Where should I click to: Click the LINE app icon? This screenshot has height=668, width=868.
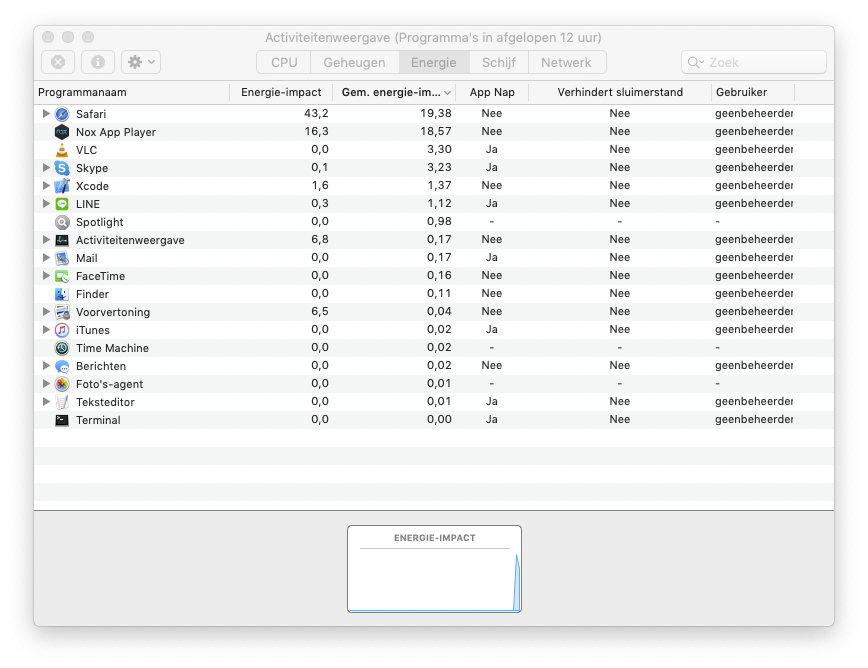tap(62, 204)
